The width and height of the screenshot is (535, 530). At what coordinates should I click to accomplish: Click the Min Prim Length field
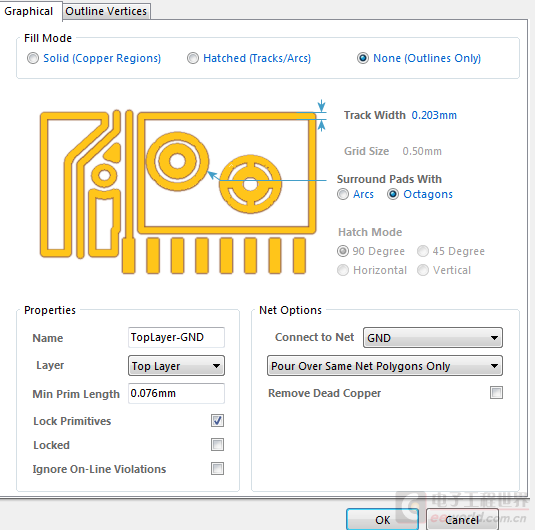click(x=176, y=393)
